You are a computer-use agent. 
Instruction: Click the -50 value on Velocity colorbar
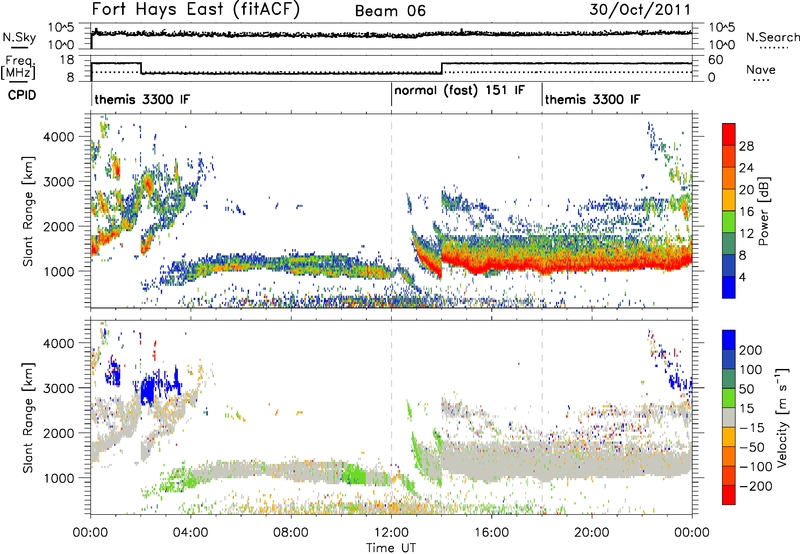[752, 447]
